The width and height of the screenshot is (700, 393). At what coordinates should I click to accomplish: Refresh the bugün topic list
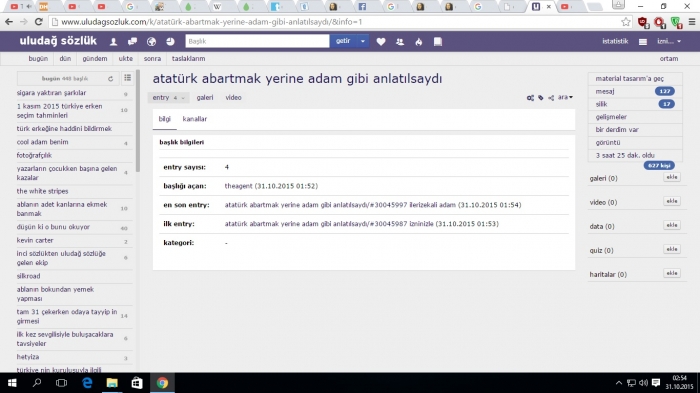110,79
